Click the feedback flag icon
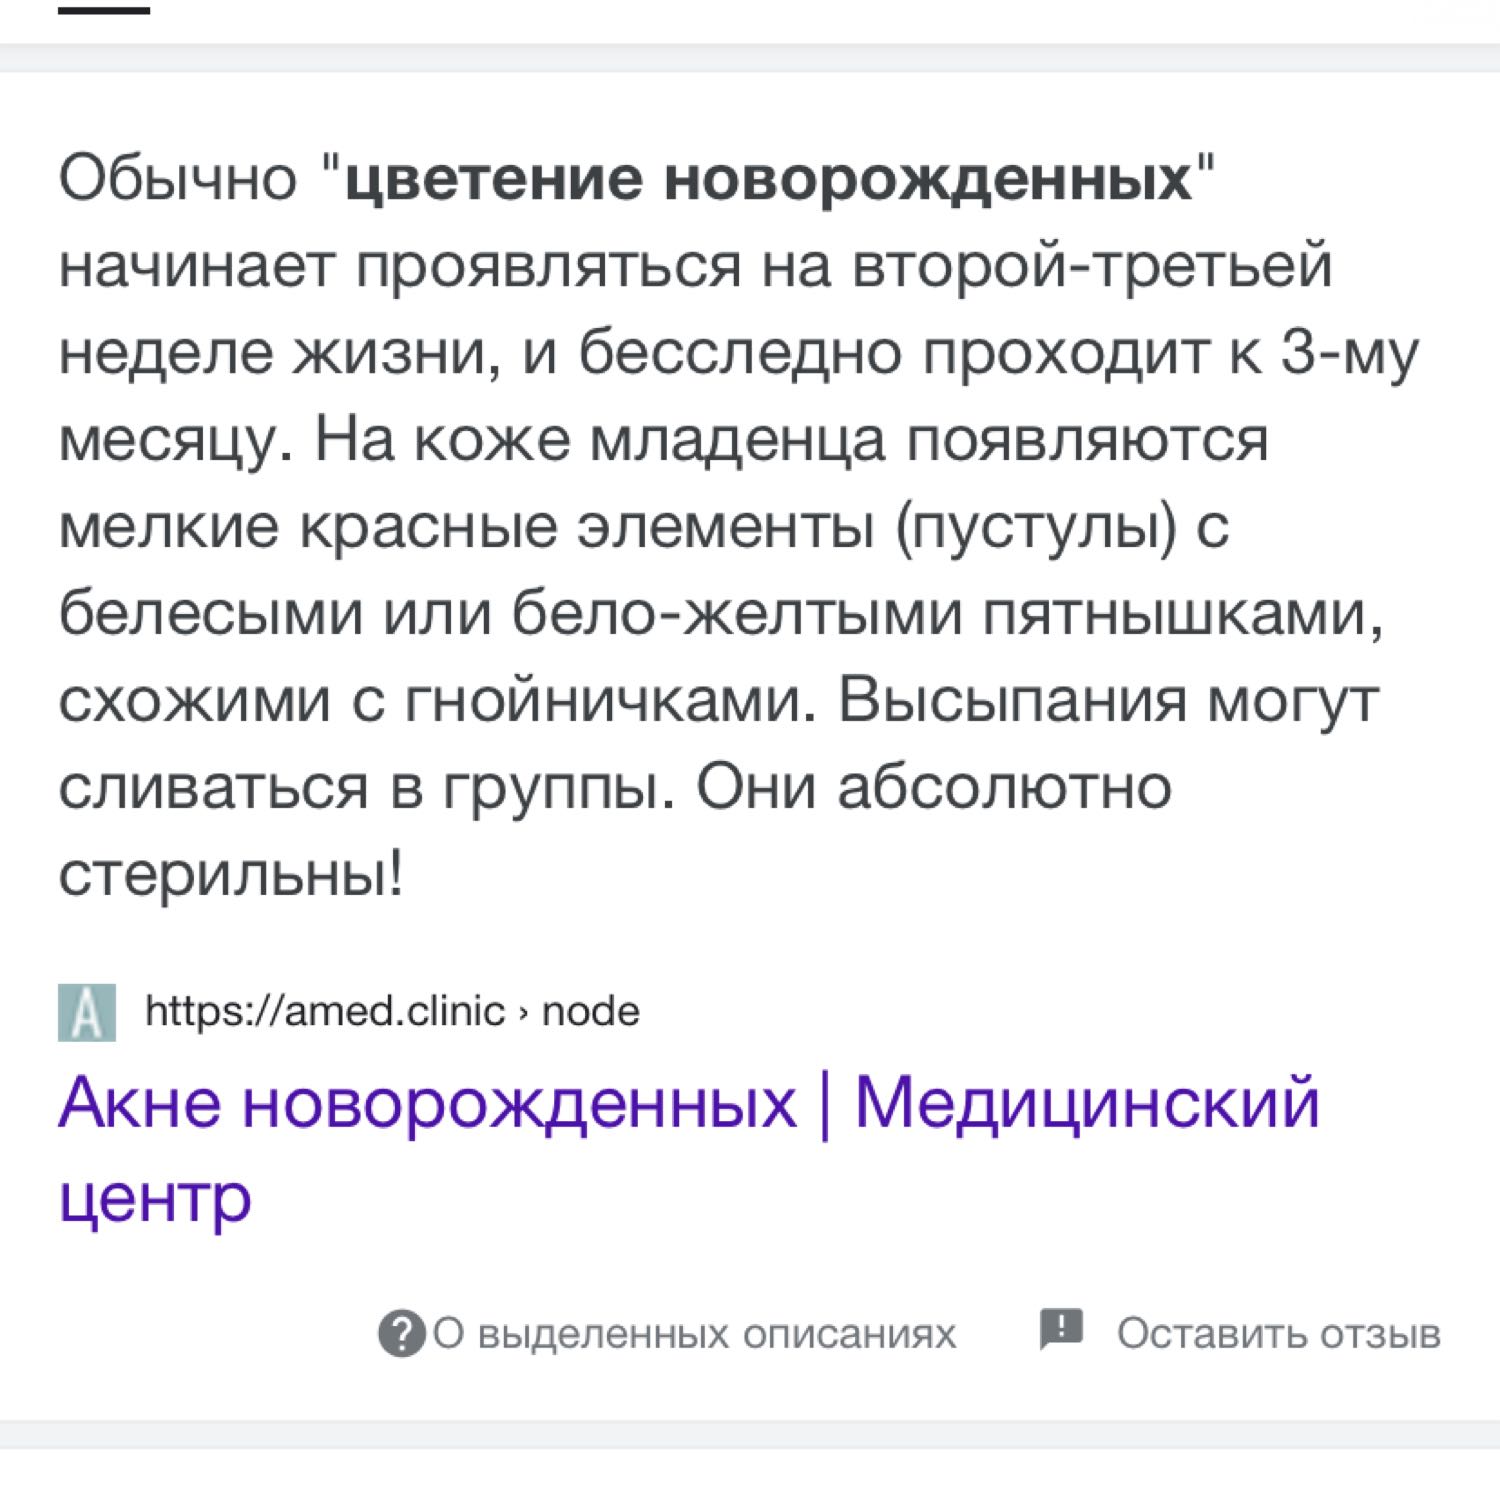This screenshot has height=1500, width=1500. [1061, 1329]
